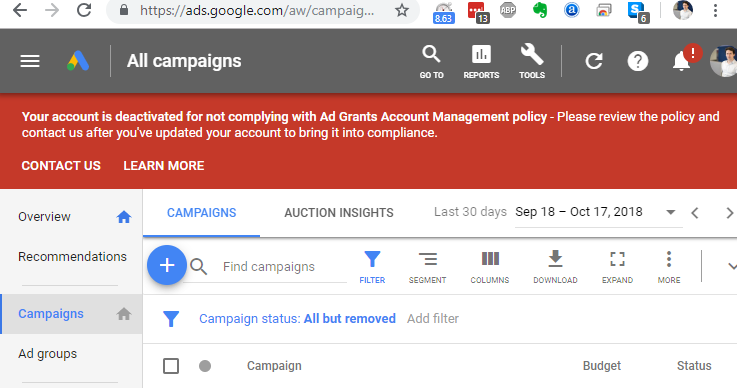Open Google Ads account avatar
The width and height of the screenshot is (737, 388).
[724, 61]
